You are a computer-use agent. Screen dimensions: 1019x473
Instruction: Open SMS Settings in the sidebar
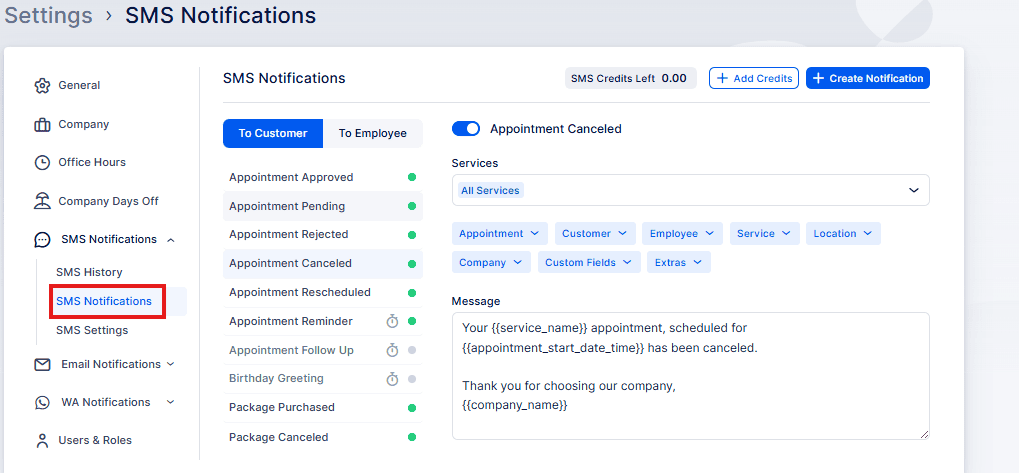pyautogui.click(x=92, y=330)
